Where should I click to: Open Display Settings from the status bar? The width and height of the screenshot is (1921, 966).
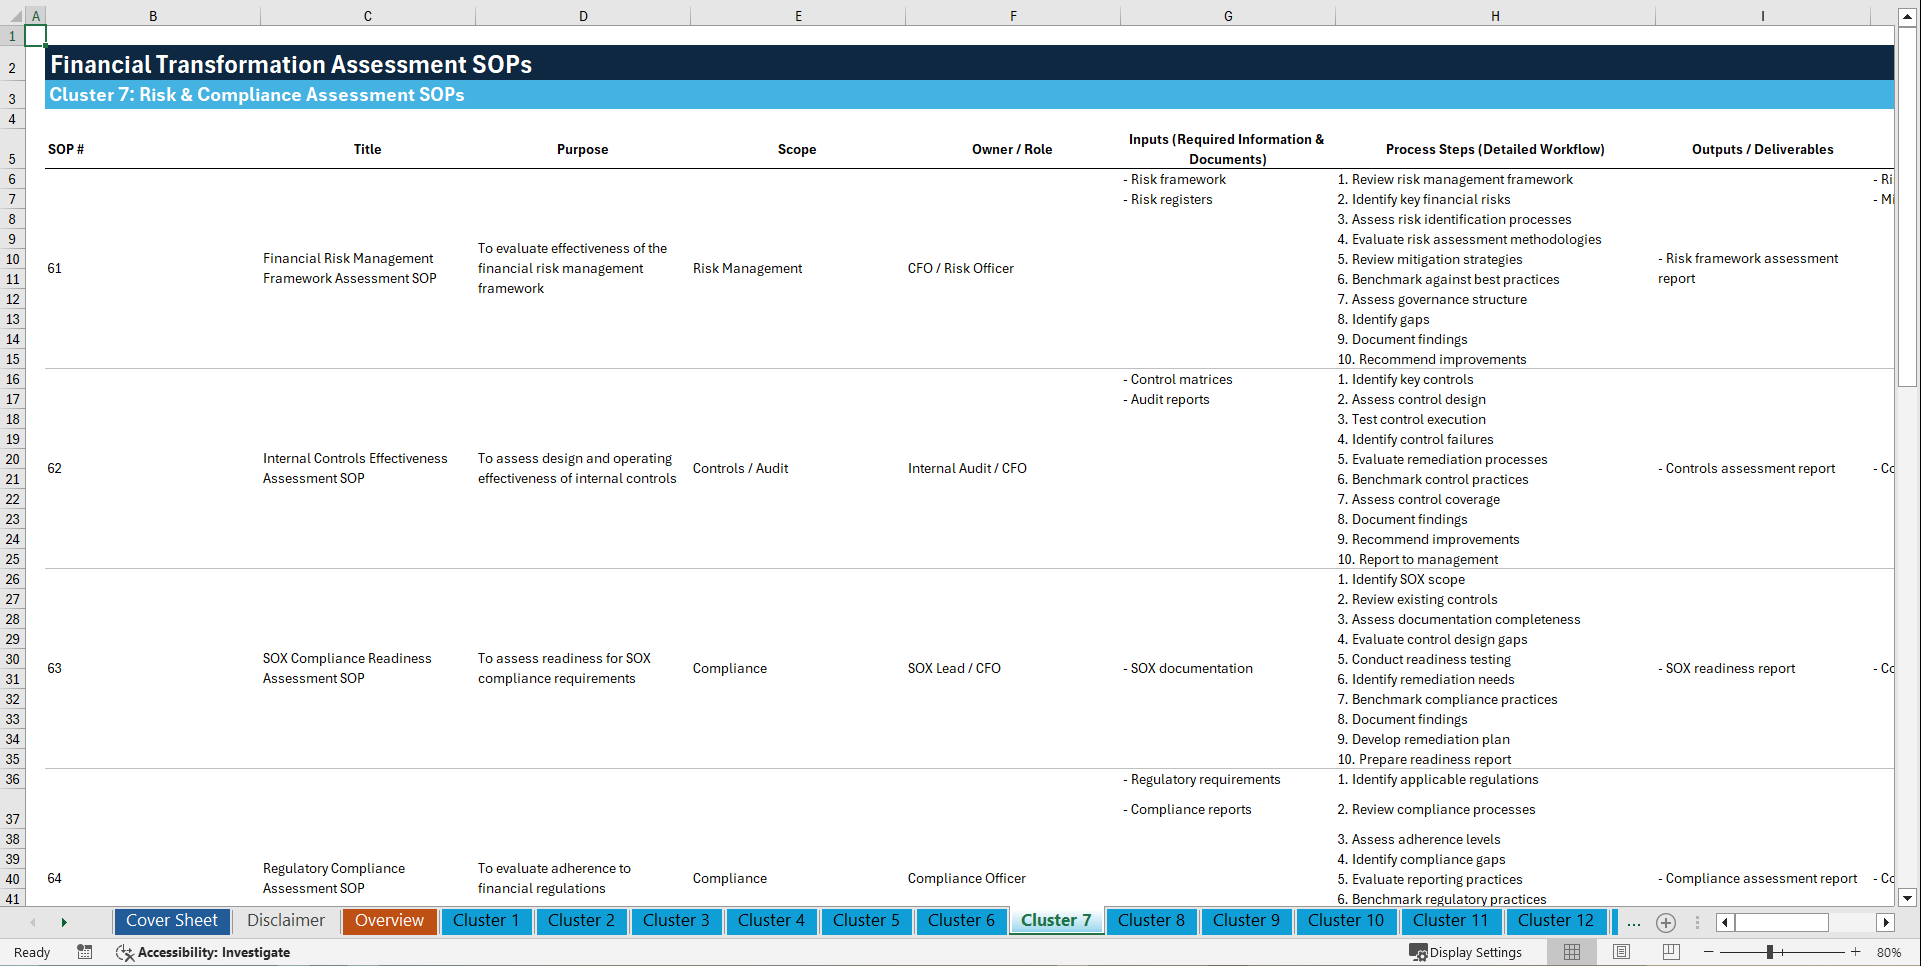point(1466,952)
